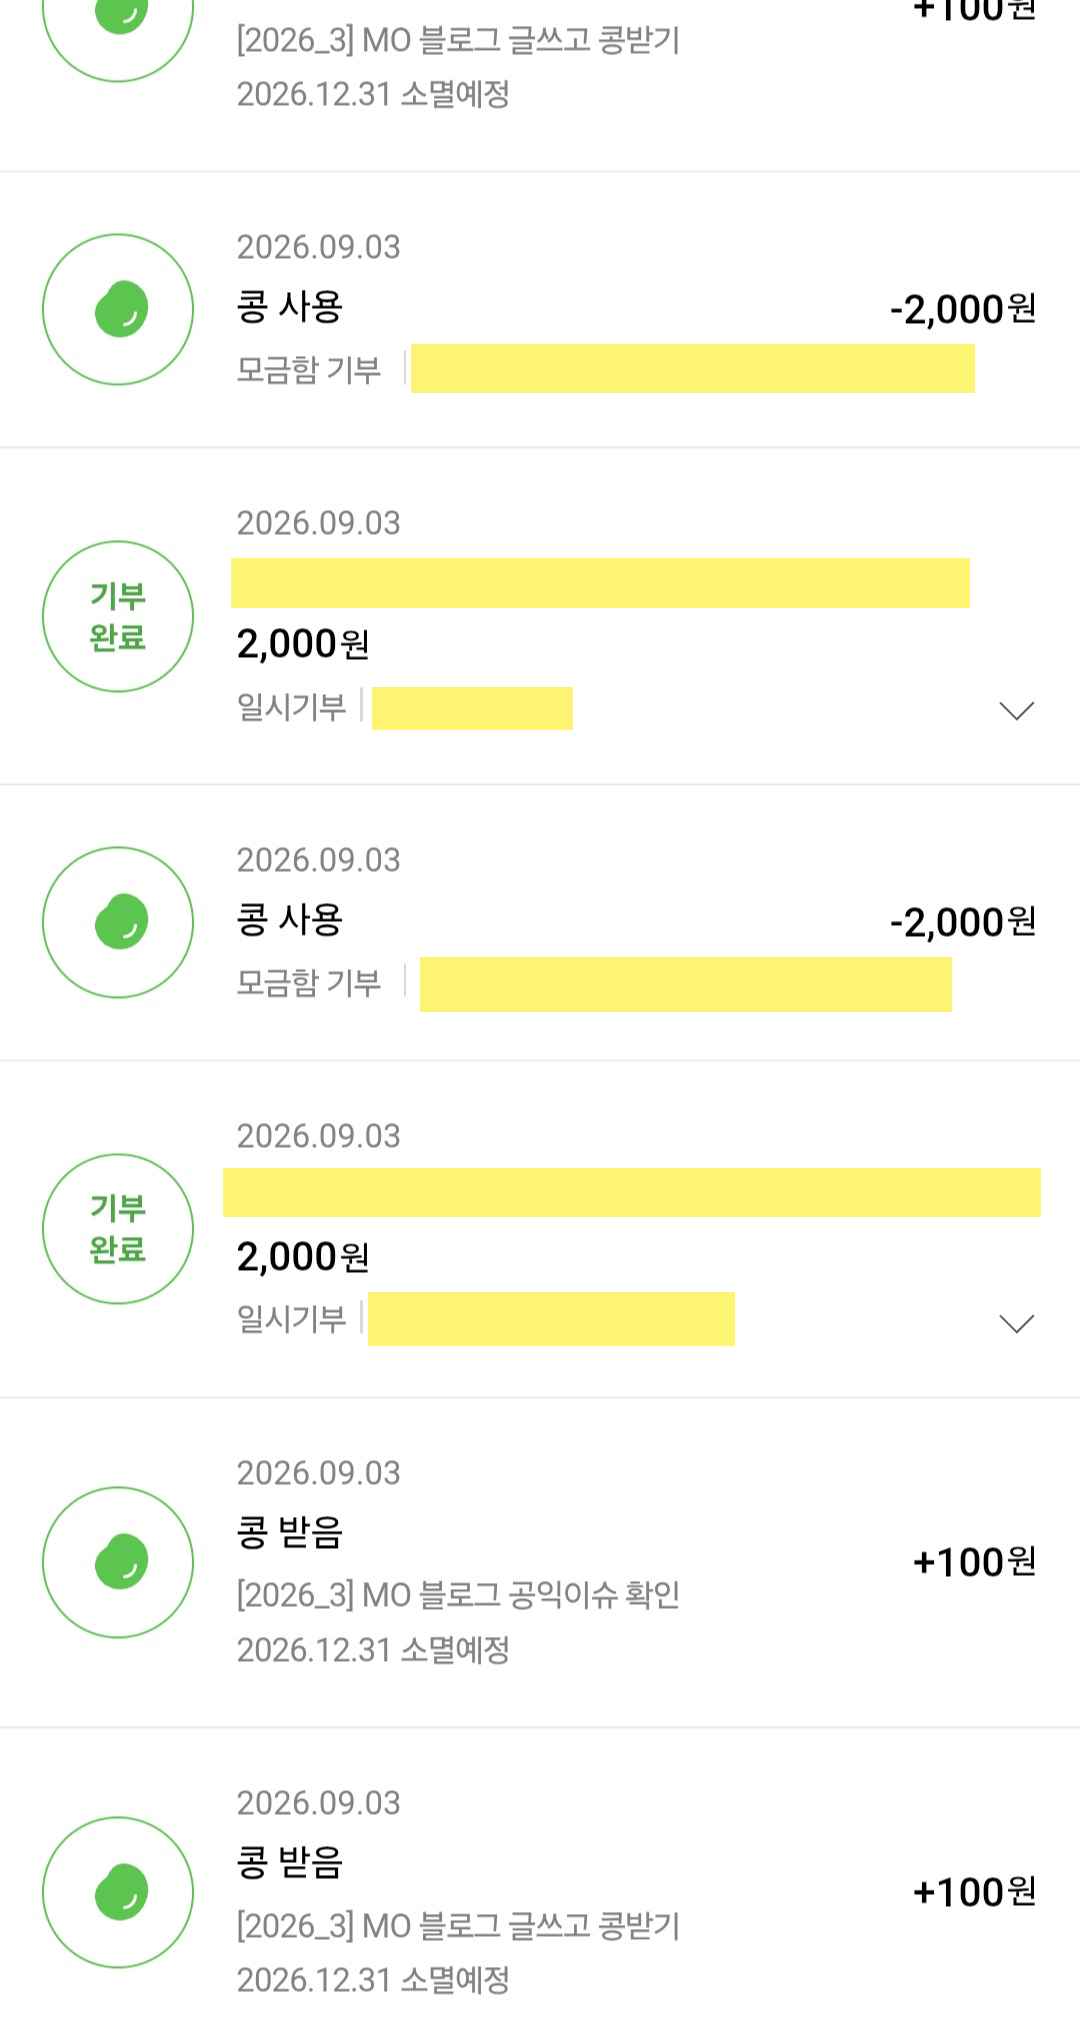This screenshot has width=1080, height=2039.
Task: Select the bottom 콩 받음 entry title
Action: pyautogui.click(x=290, y=1862)
